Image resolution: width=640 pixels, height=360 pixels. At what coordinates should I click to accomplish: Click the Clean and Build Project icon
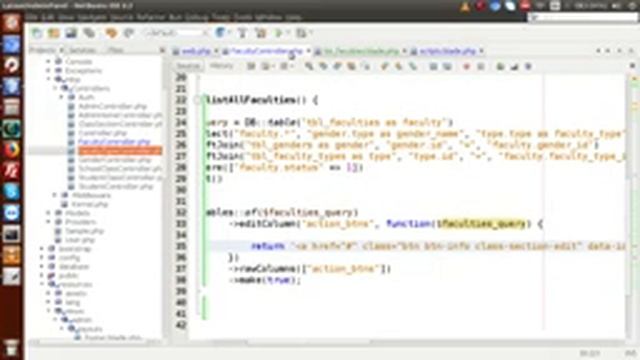click(260, 33)
